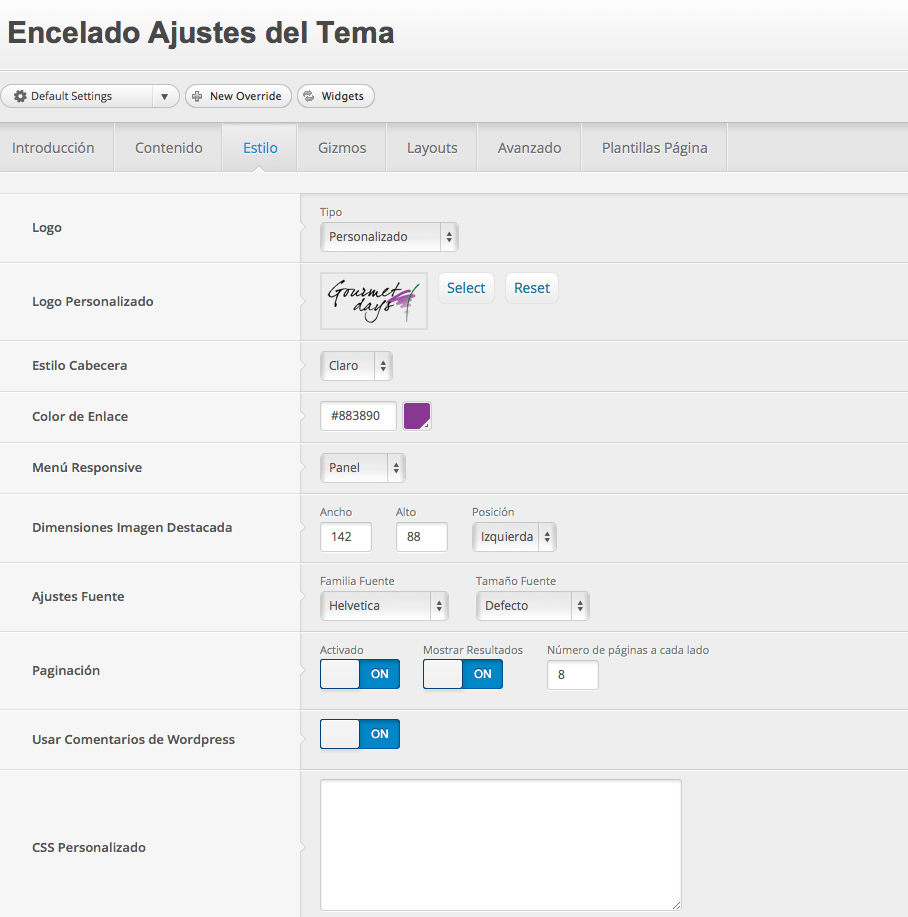
Task: Toggle the Paginación Activado switch
Action: 360,674
